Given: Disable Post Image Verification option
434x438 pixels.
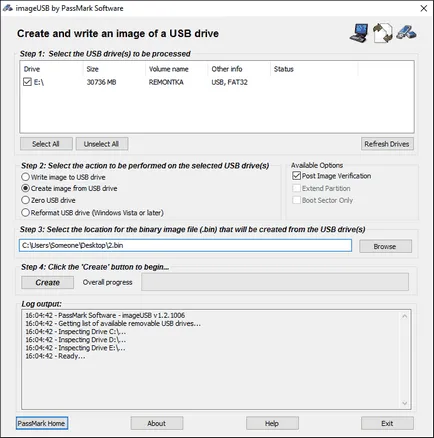Looking at the screenshot, I should pos(296,176).
